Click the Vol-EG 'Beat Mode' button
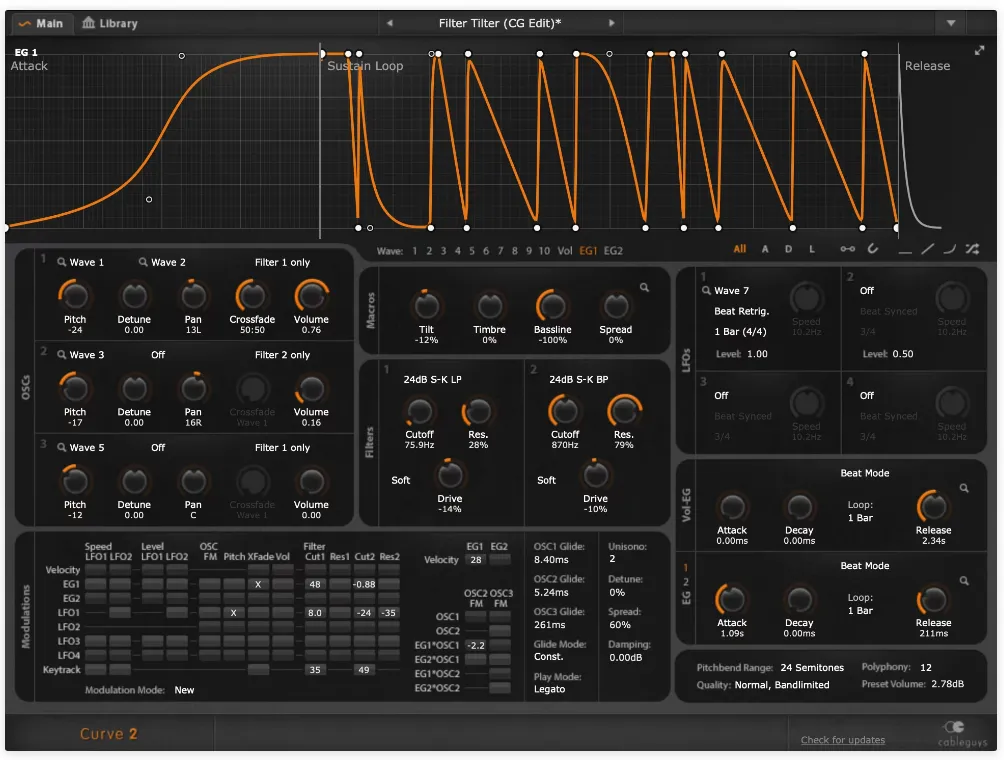This screenshot has height=760, width=1004. 864,473
